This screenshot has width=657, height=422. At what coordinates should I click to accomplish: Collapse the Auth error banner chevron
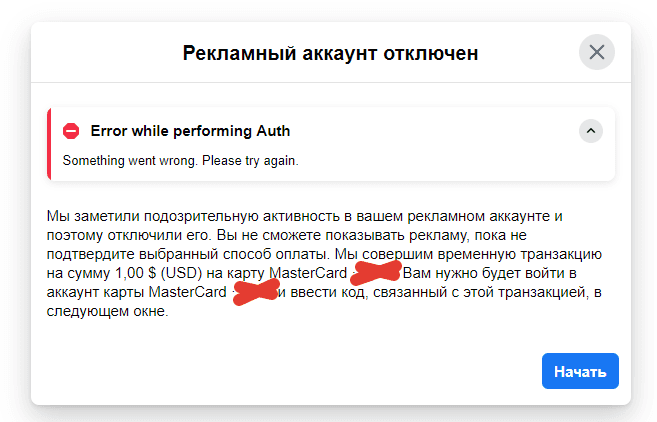click(x=591, y=131)
